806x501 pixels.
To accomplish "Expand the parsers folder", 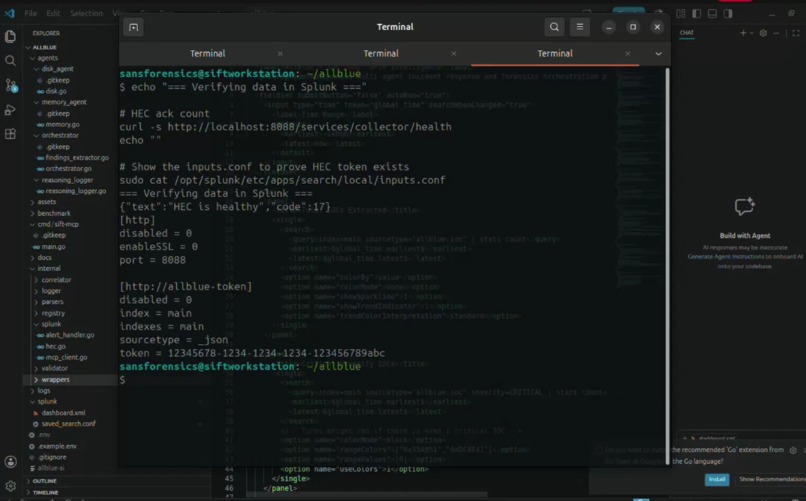I will pos(52,302).
